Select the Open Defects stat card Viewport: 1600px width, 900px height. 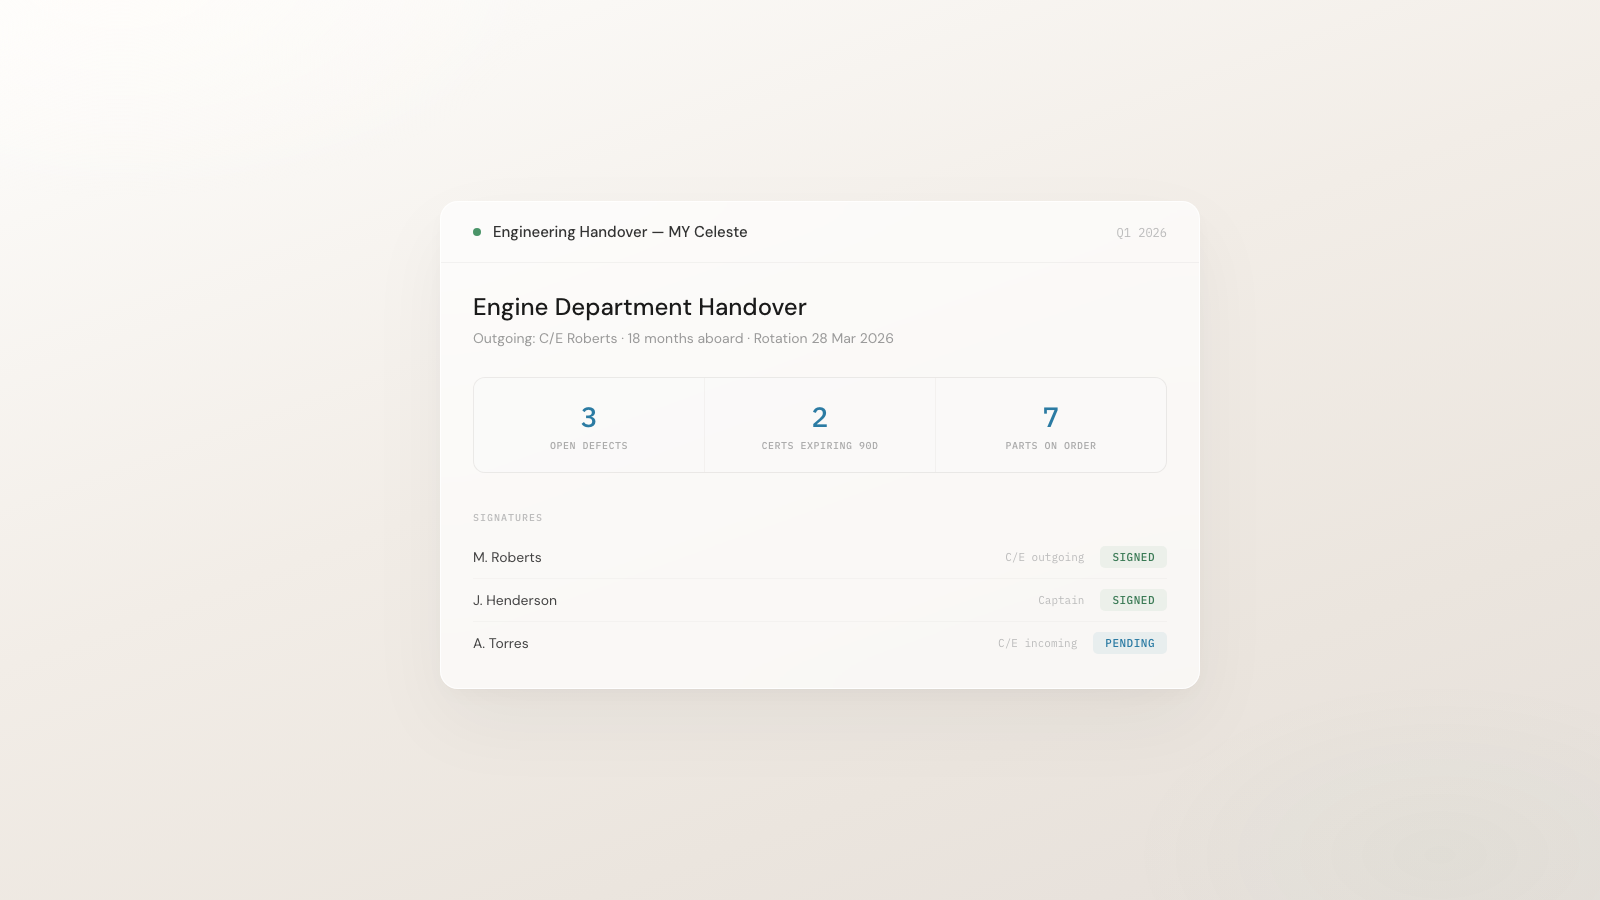click(588, 424)
